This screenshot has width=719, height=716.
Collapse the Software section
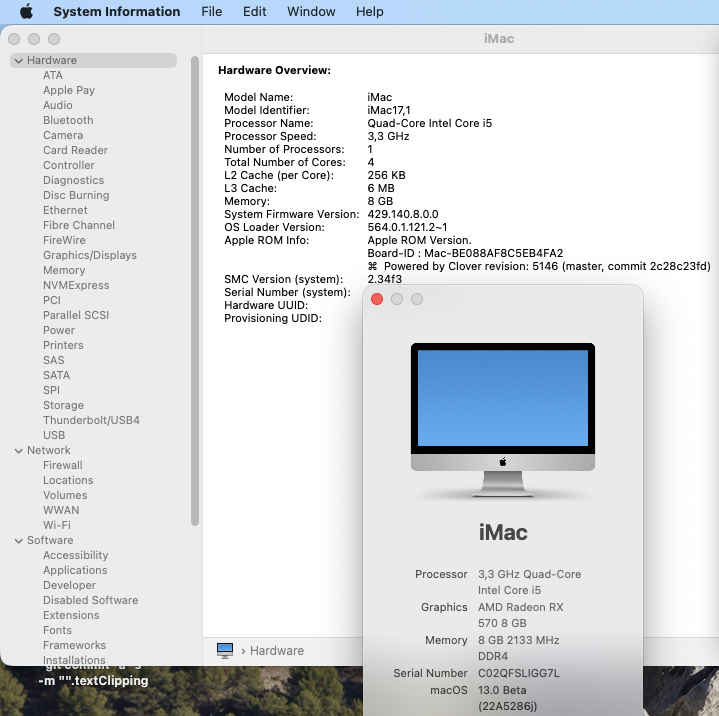point(19,540)
